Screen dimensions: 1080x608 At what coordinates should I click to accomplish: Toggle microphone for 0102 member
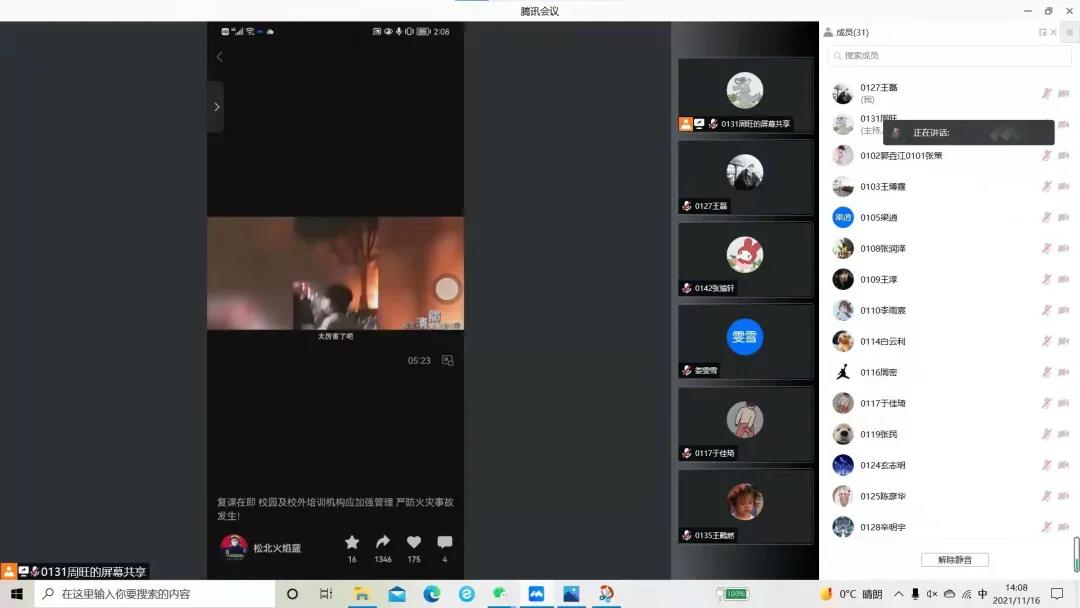1046,156
